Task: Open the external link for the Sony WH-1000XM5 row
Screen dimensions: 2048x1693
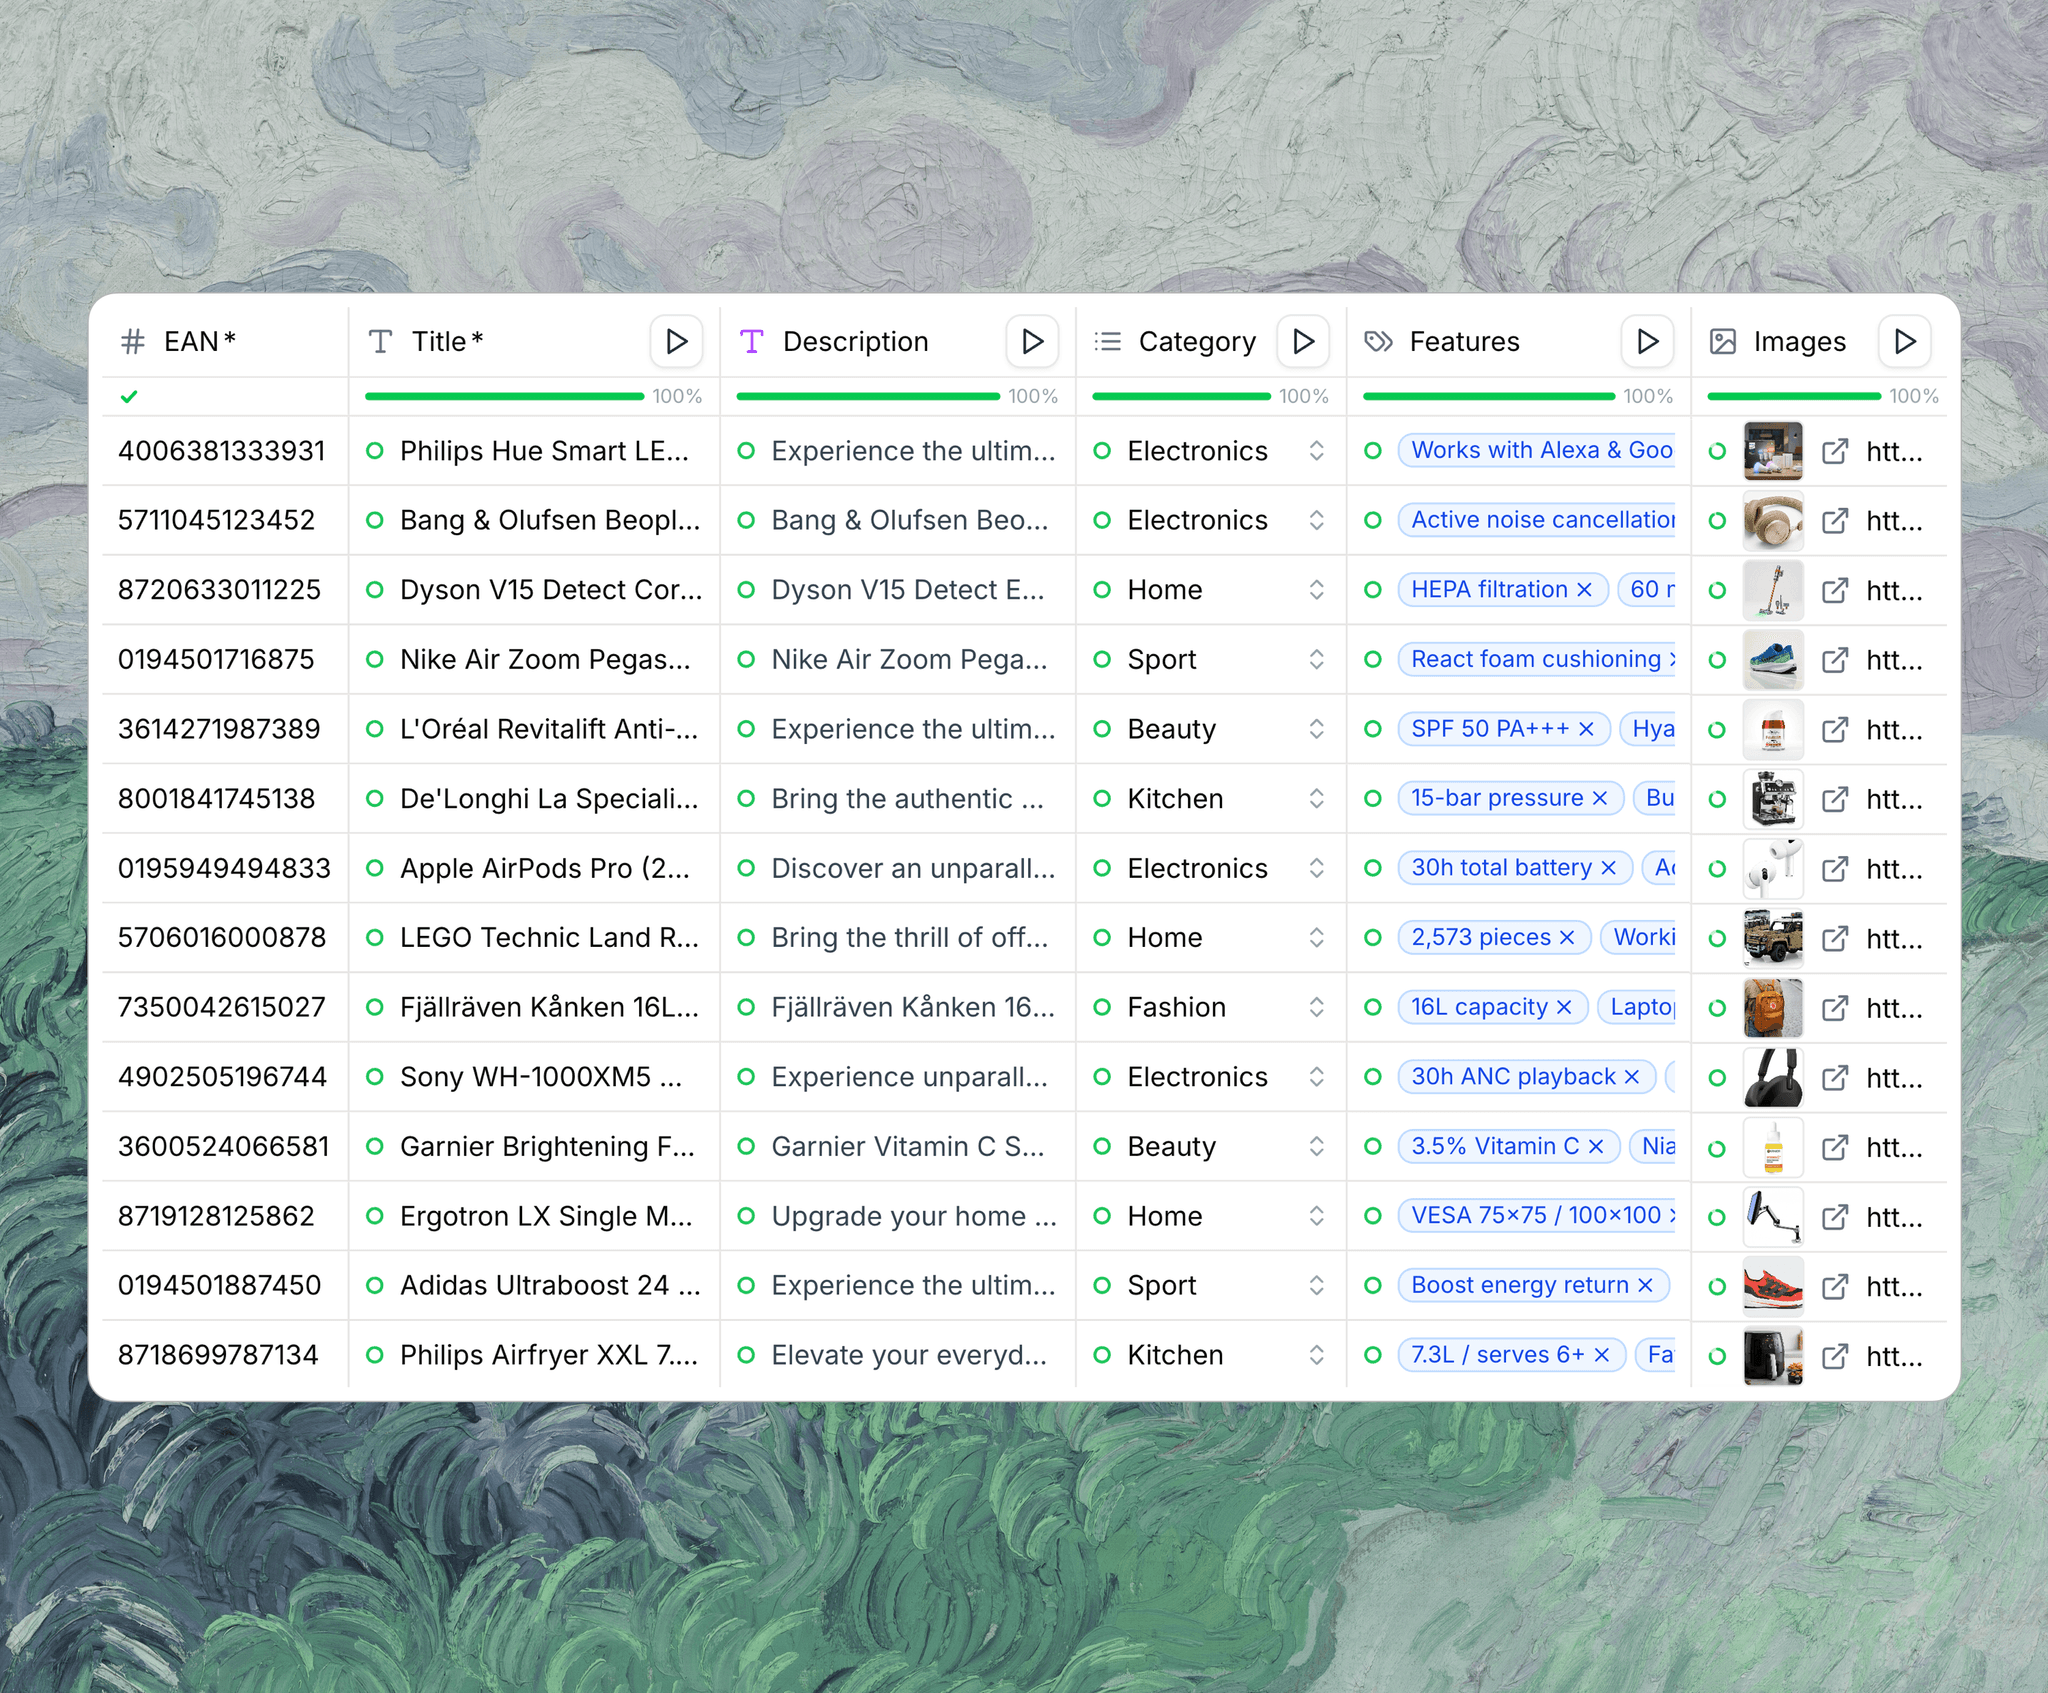Action: click(1835, 1077)
